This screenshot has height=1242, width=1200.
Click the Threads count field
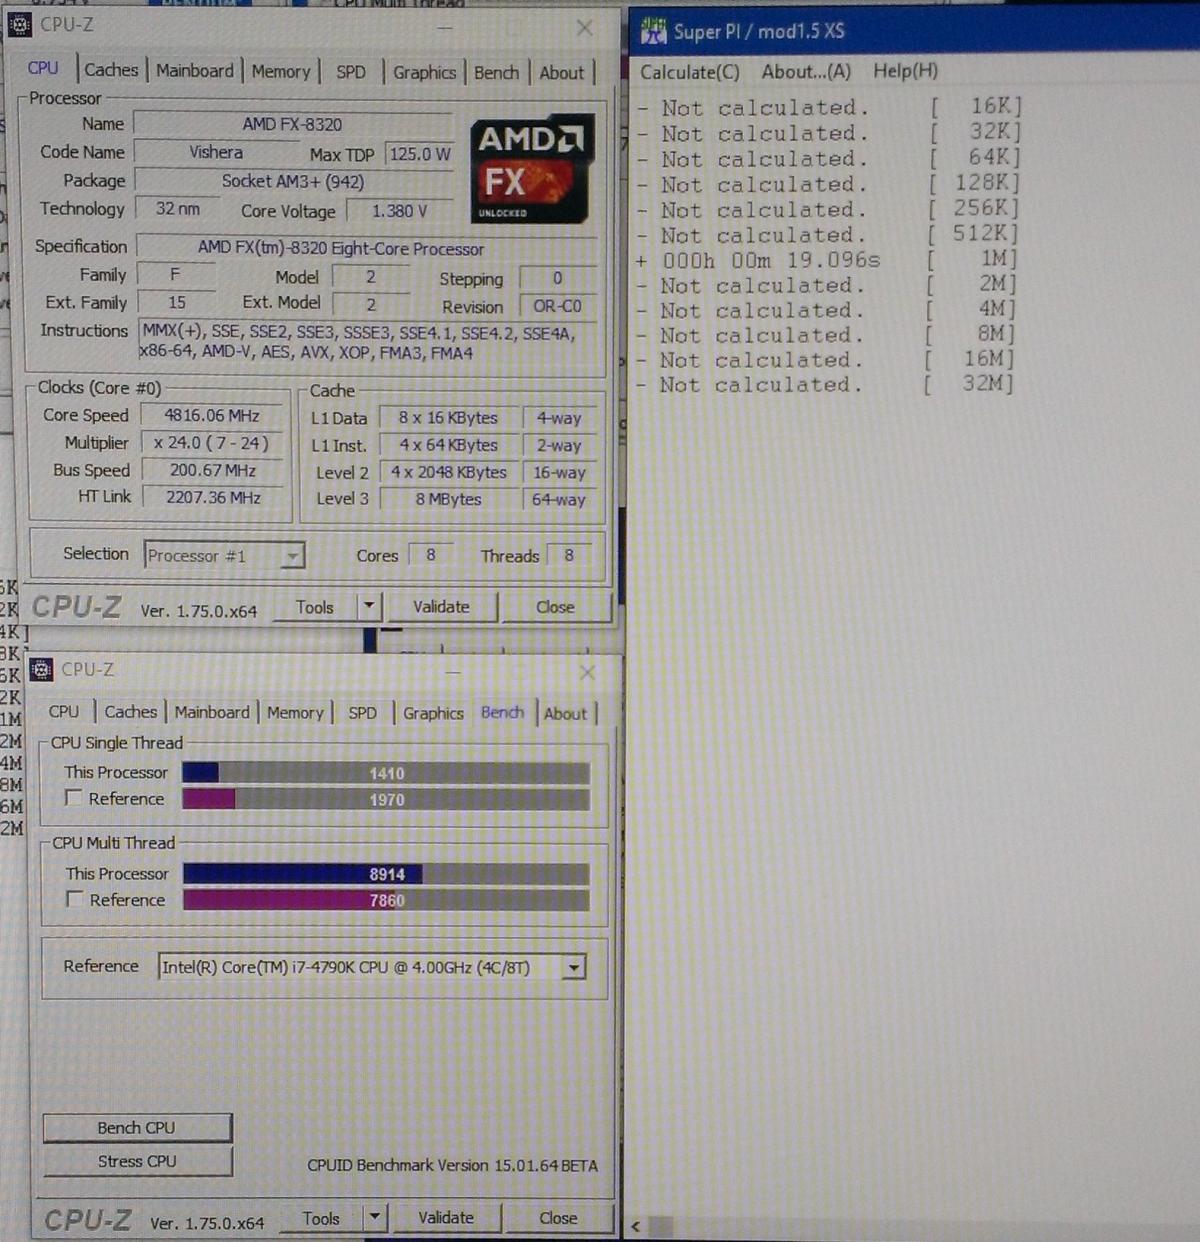(x=569, y=554)
